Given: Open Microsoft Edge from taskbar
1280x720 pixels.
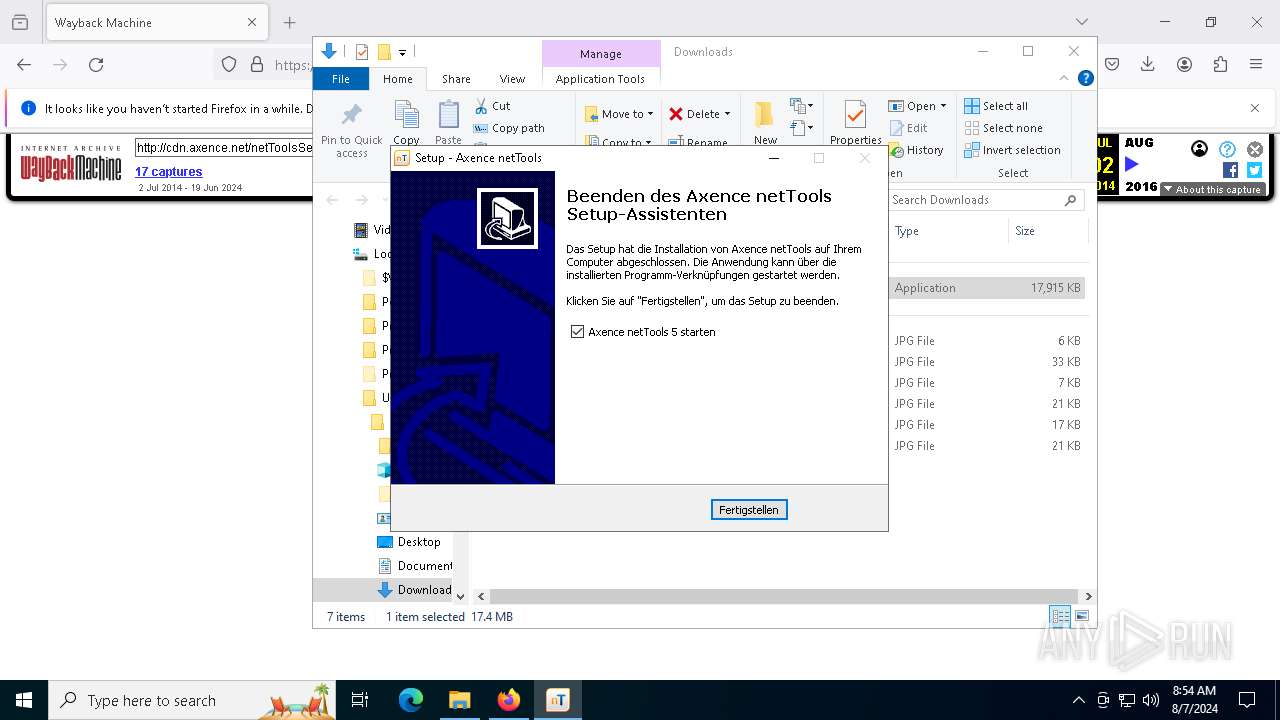Looking at the screenshot, I should tap(411, 700).
